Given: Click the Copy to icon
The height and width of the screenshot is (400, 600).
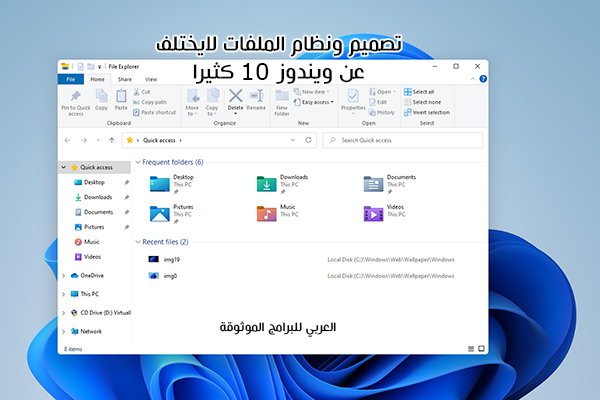Looking at the screenshot, I should click(x=213, y=96).
